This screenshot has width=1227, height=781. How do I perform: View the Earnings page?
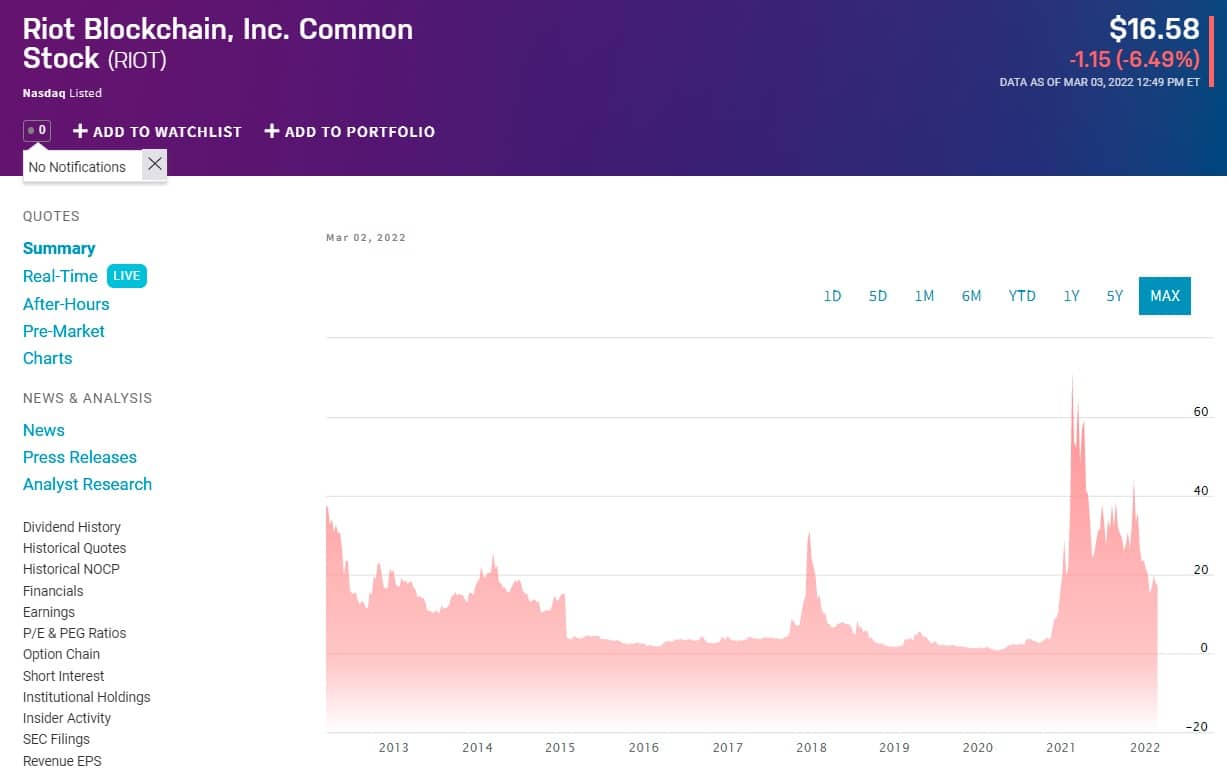point(49,612)
